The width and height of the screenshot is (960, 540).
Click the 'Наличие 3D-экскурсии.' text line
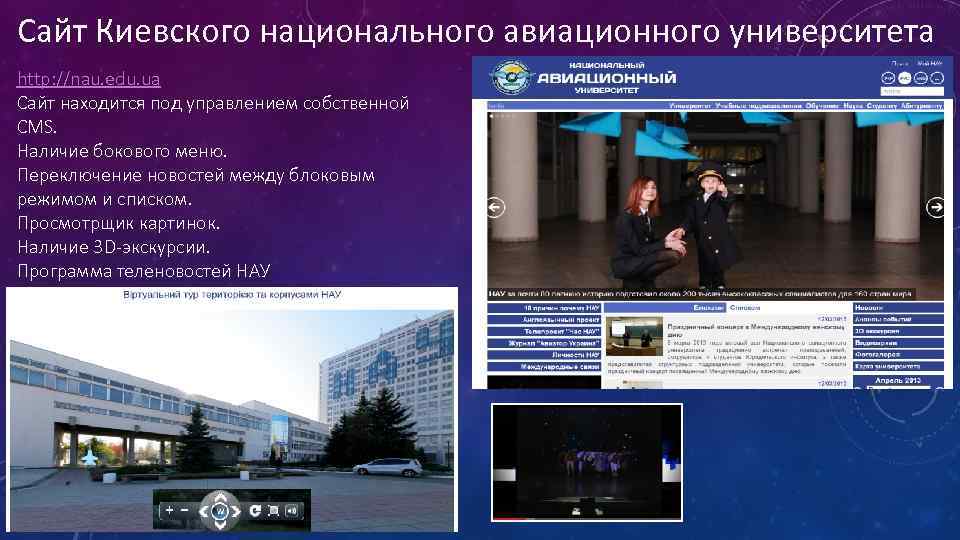tap(114, 247)
